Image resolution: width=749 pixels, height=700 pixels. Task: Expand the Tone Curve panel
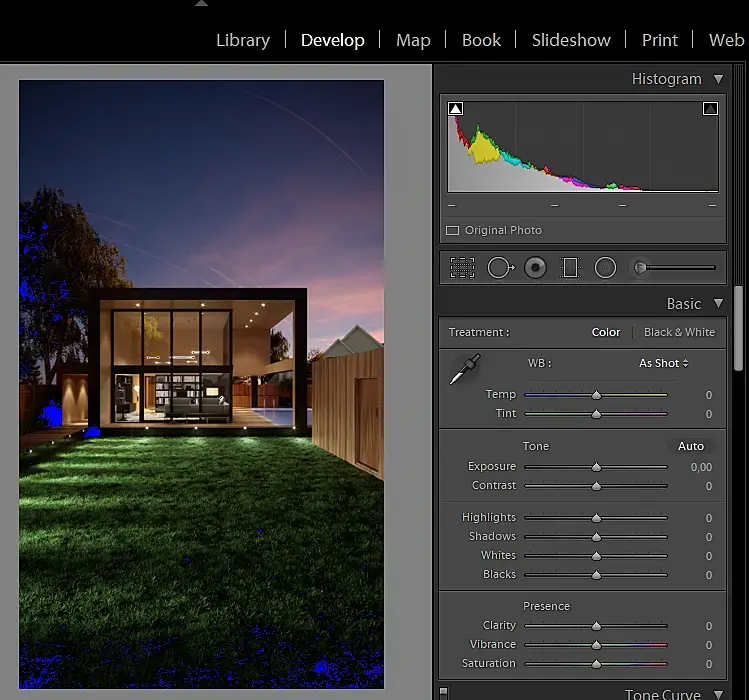[718, 694]
